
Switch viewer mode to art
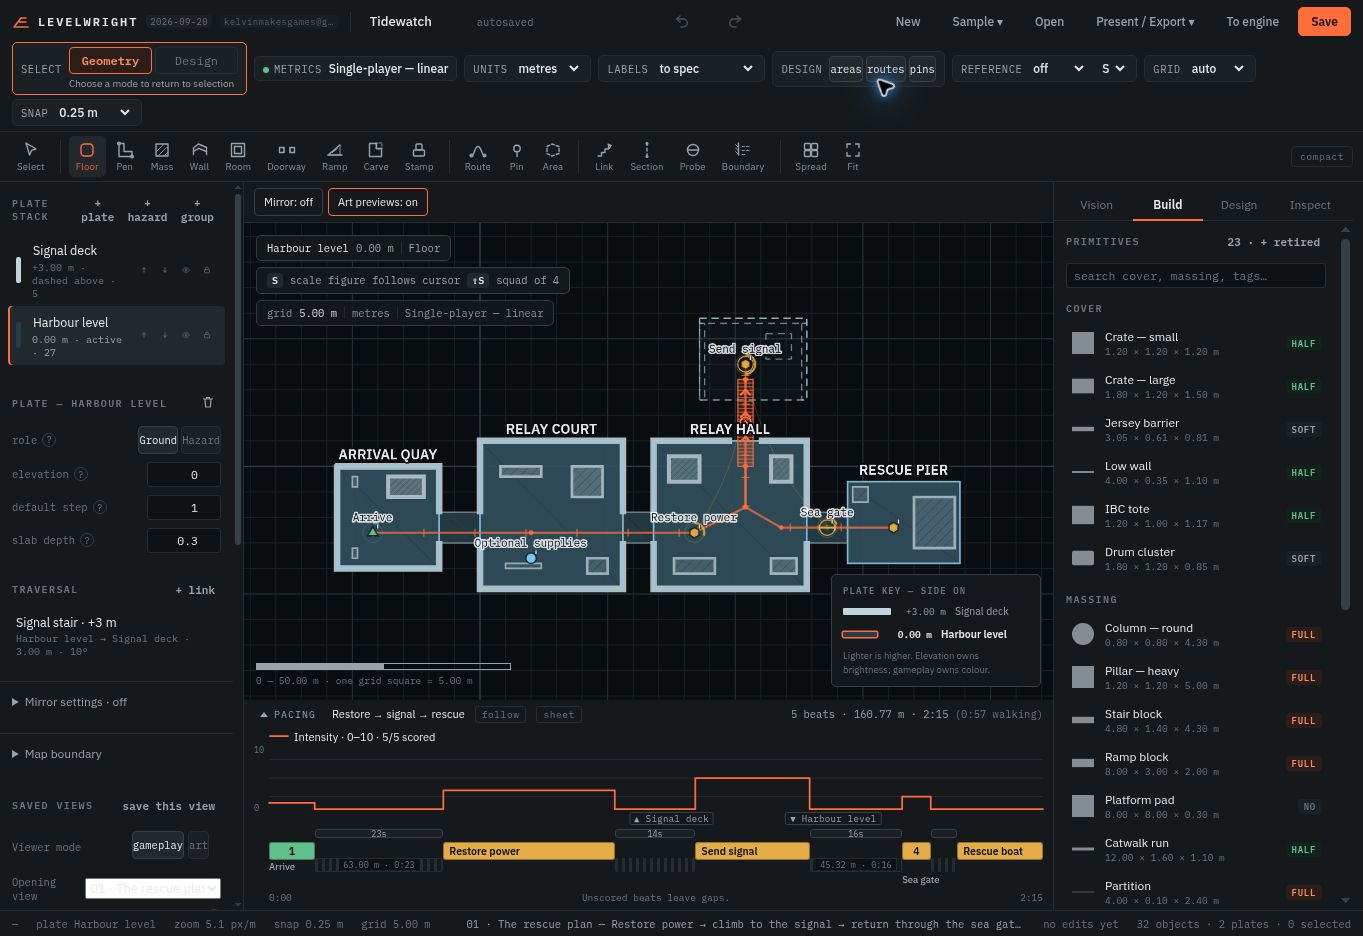tap(199, 845)
